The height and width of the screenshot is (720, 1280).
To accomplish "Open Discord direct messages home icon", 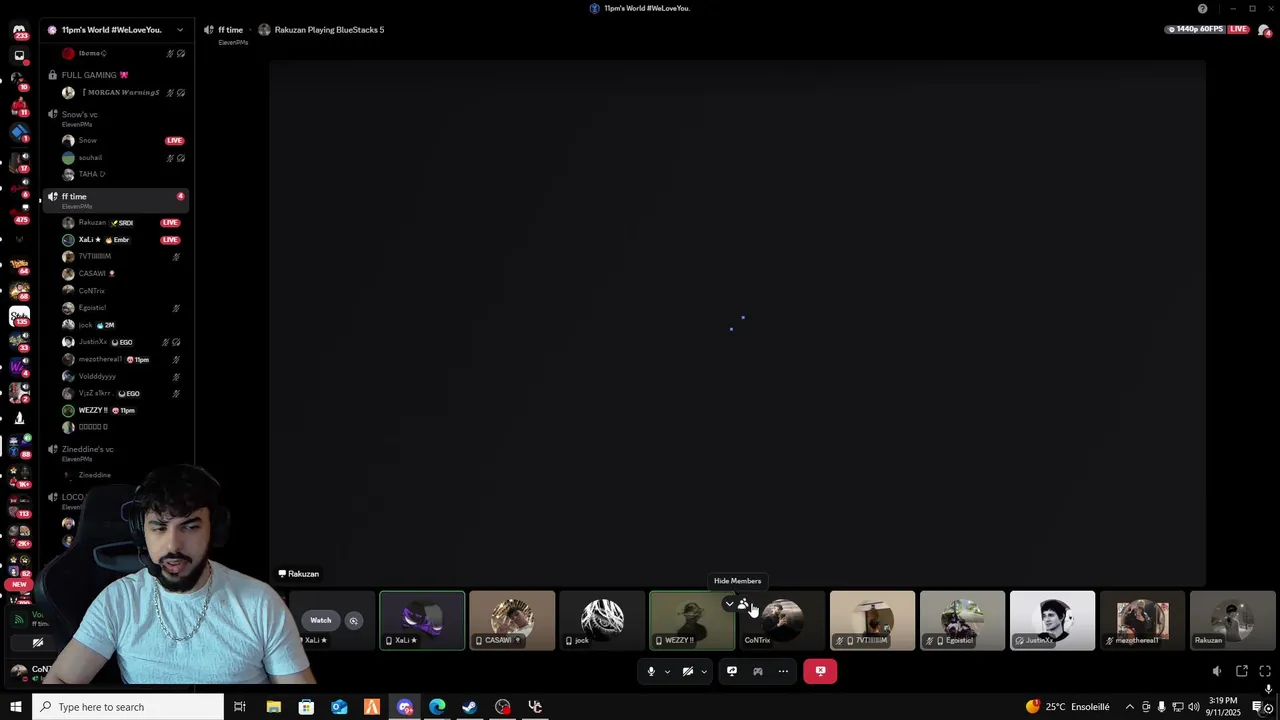I will pyautogui.click(x=19, y=31).
